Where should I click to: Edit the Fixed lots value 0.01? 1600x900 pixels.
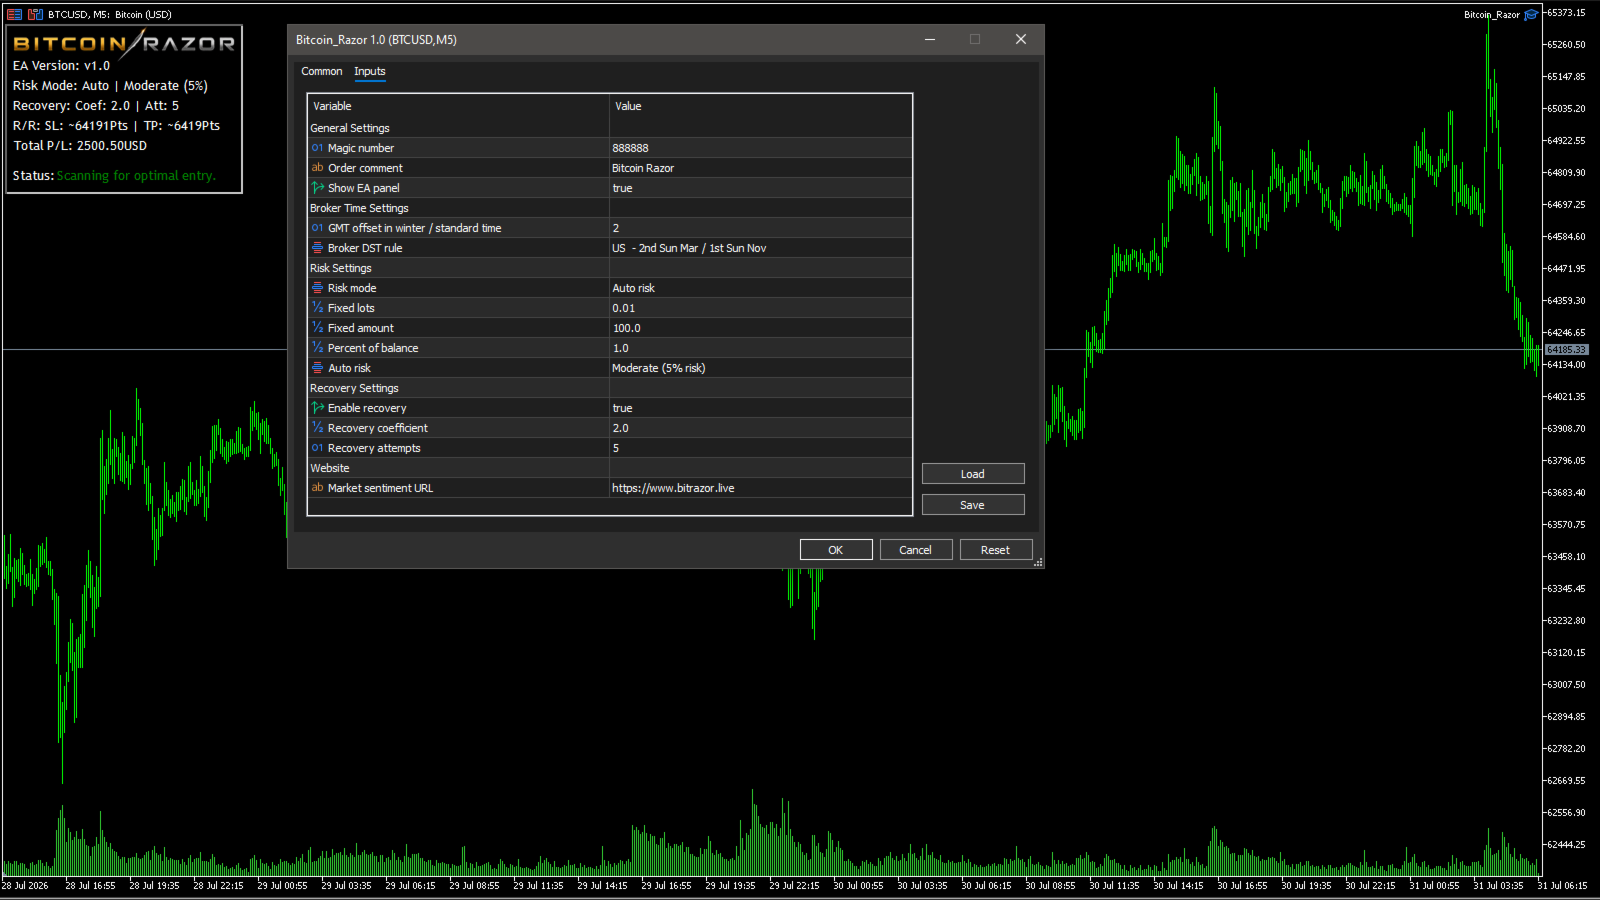(760, 308)
